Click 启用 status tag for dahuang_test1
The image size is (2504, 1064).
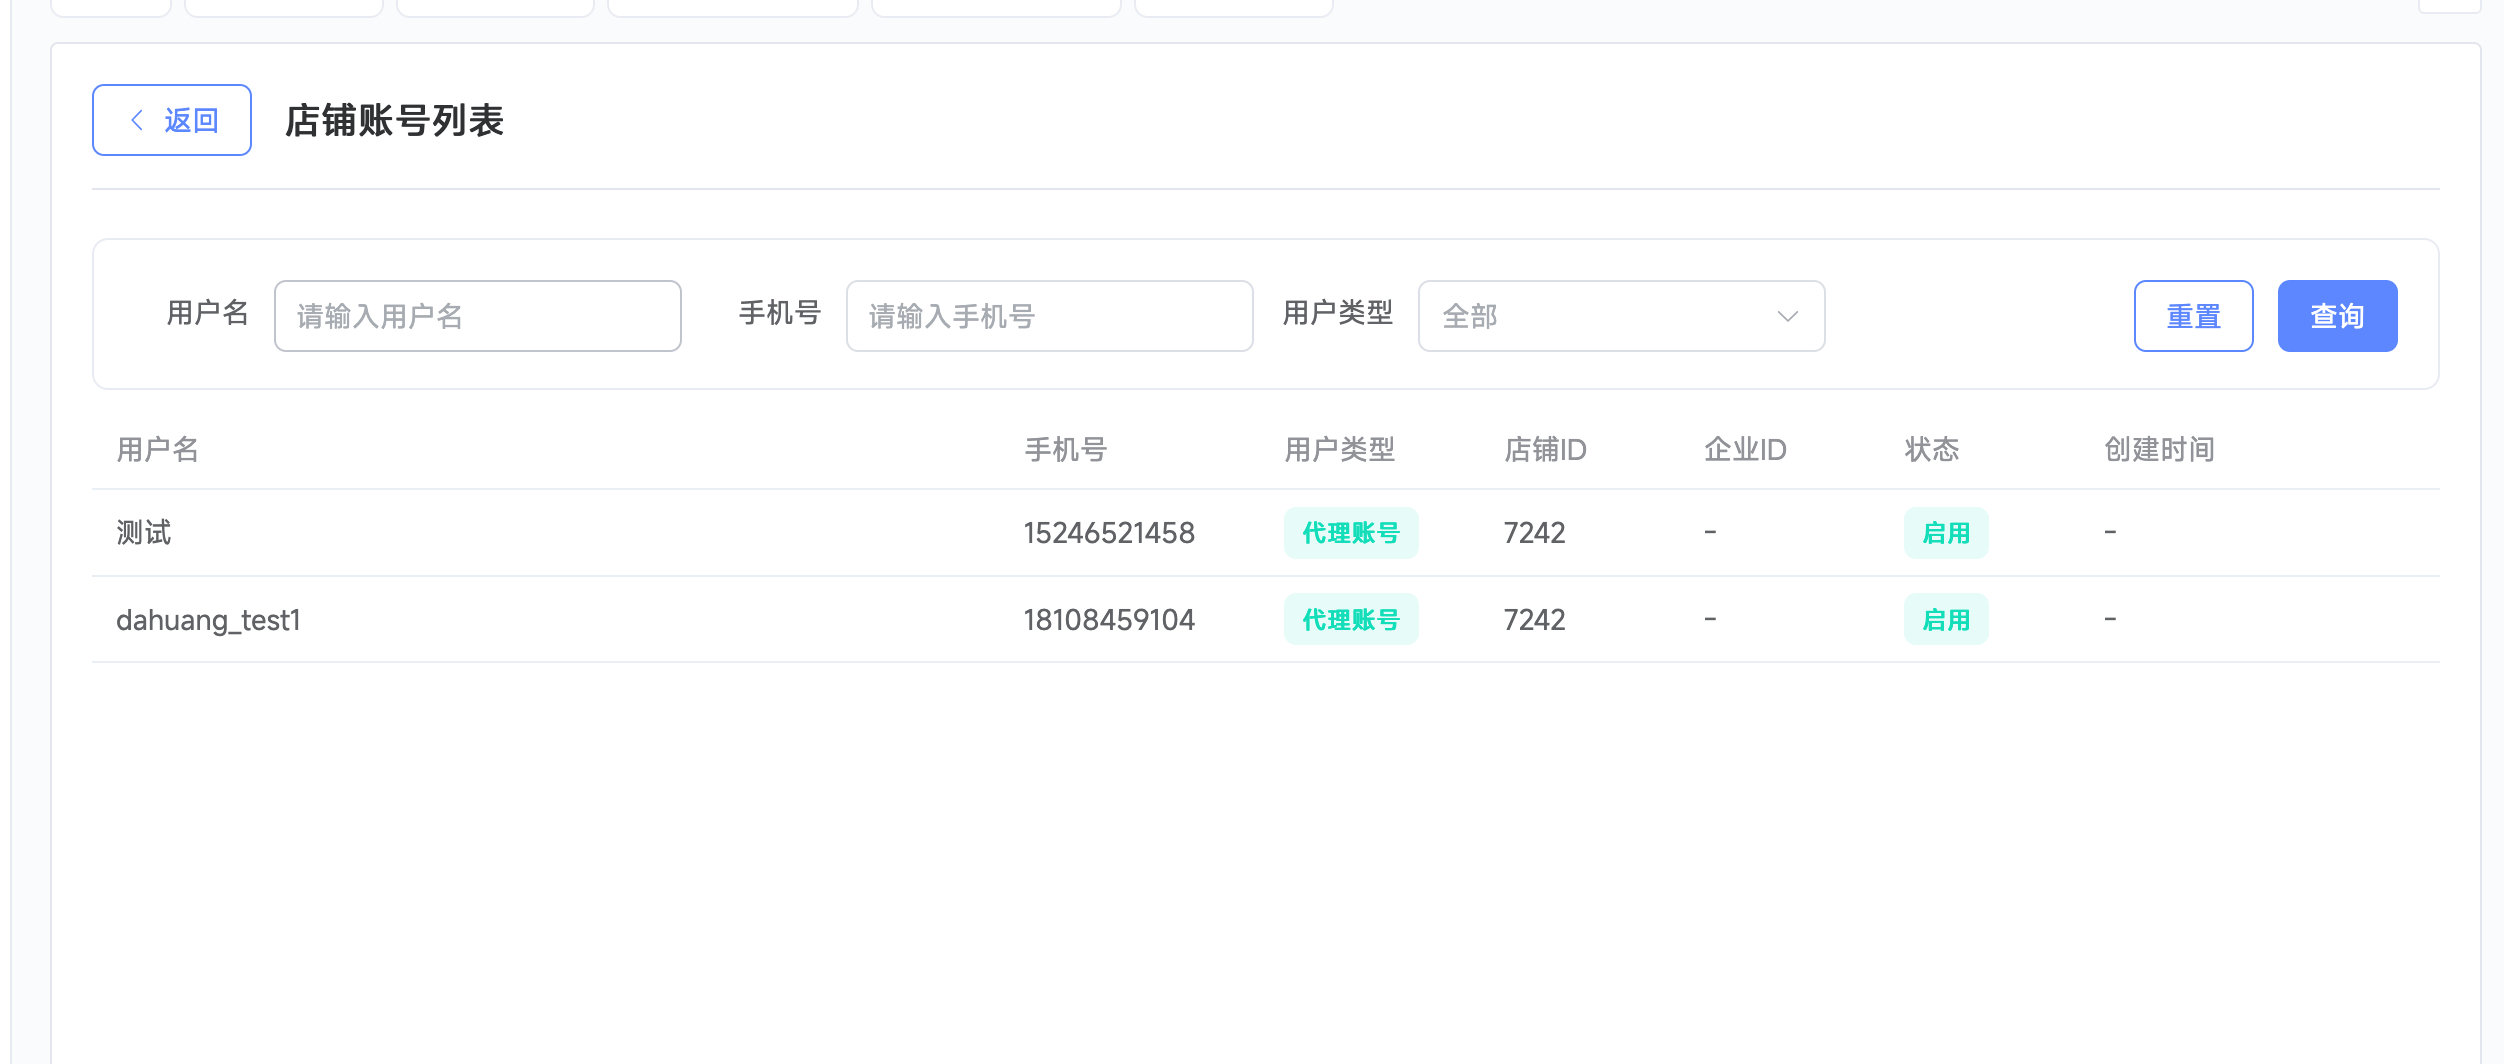coord(1945,620)
